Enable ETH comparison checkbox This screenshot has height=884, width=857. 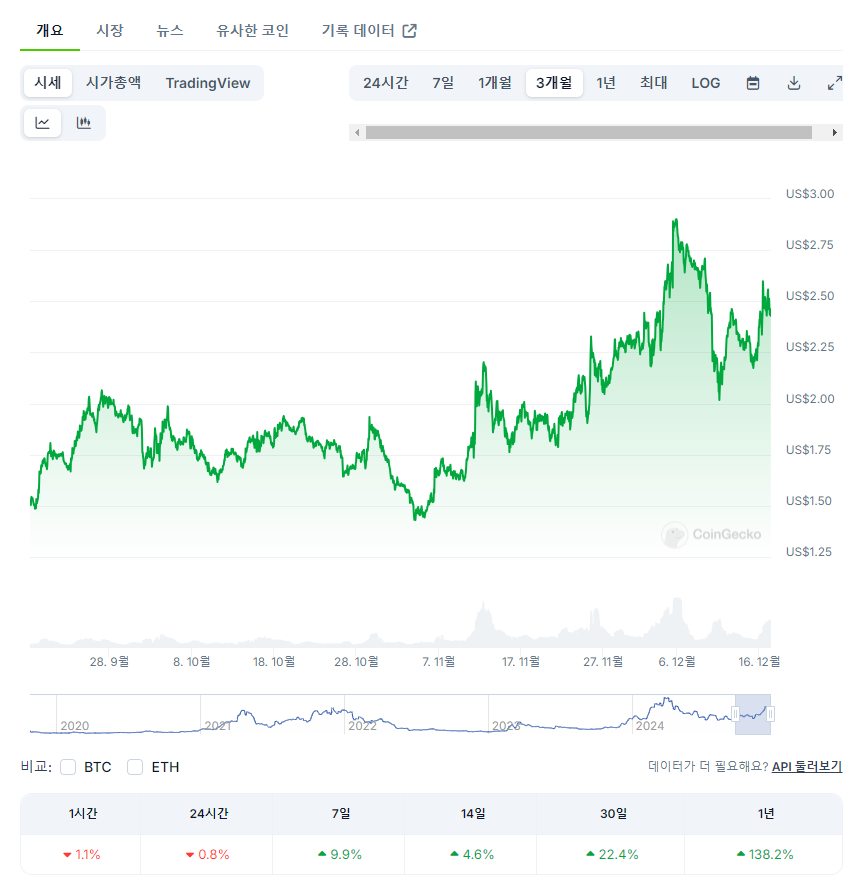[135, 767]
